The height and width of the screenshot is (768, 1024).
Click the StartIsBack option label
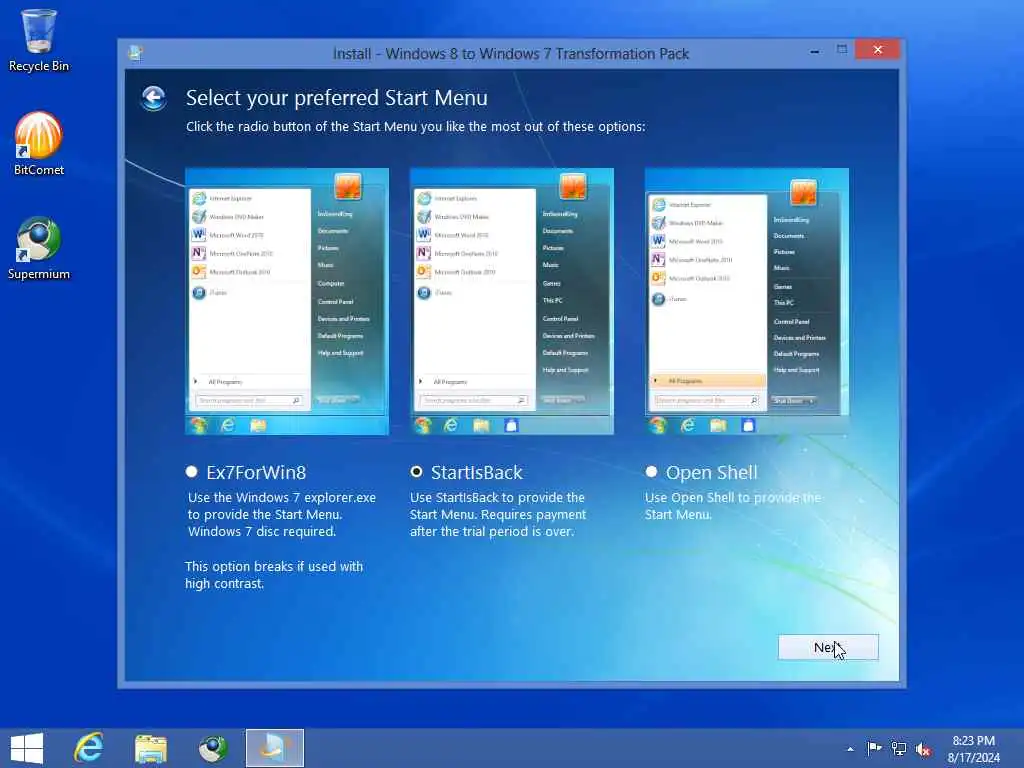coord(477,472)
